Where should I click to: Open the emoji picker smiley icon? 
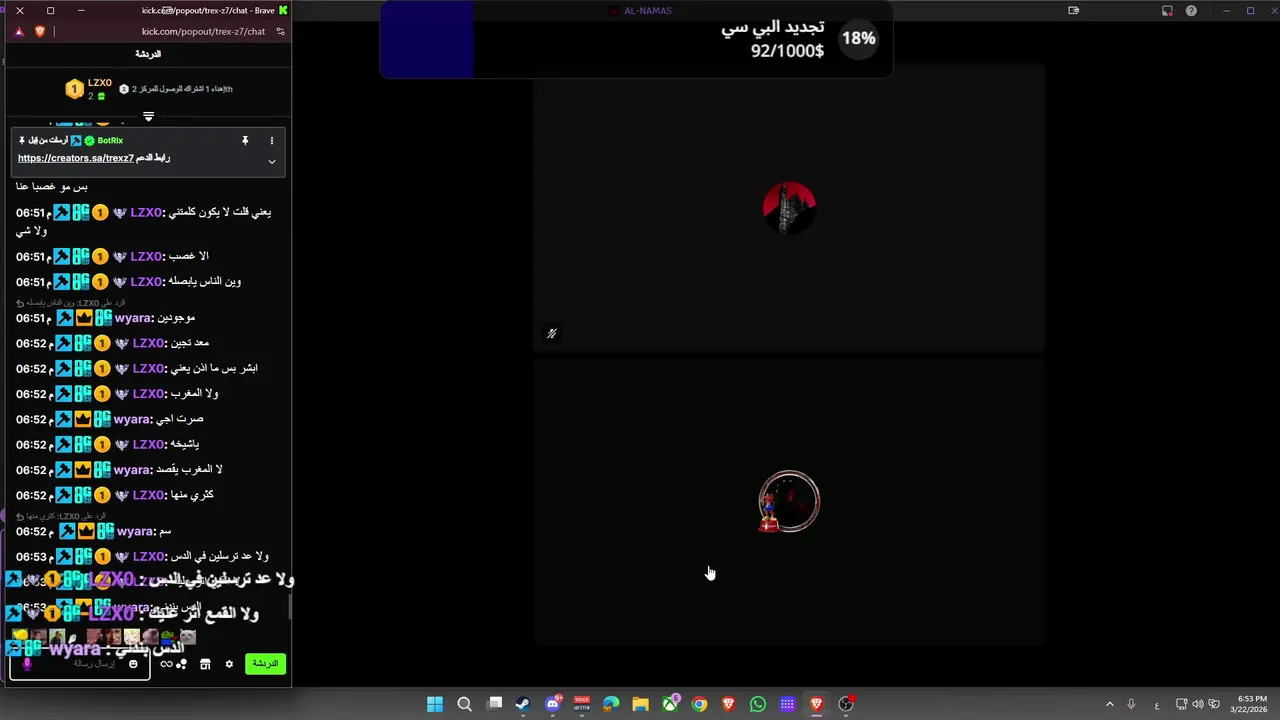pos(133,664)
